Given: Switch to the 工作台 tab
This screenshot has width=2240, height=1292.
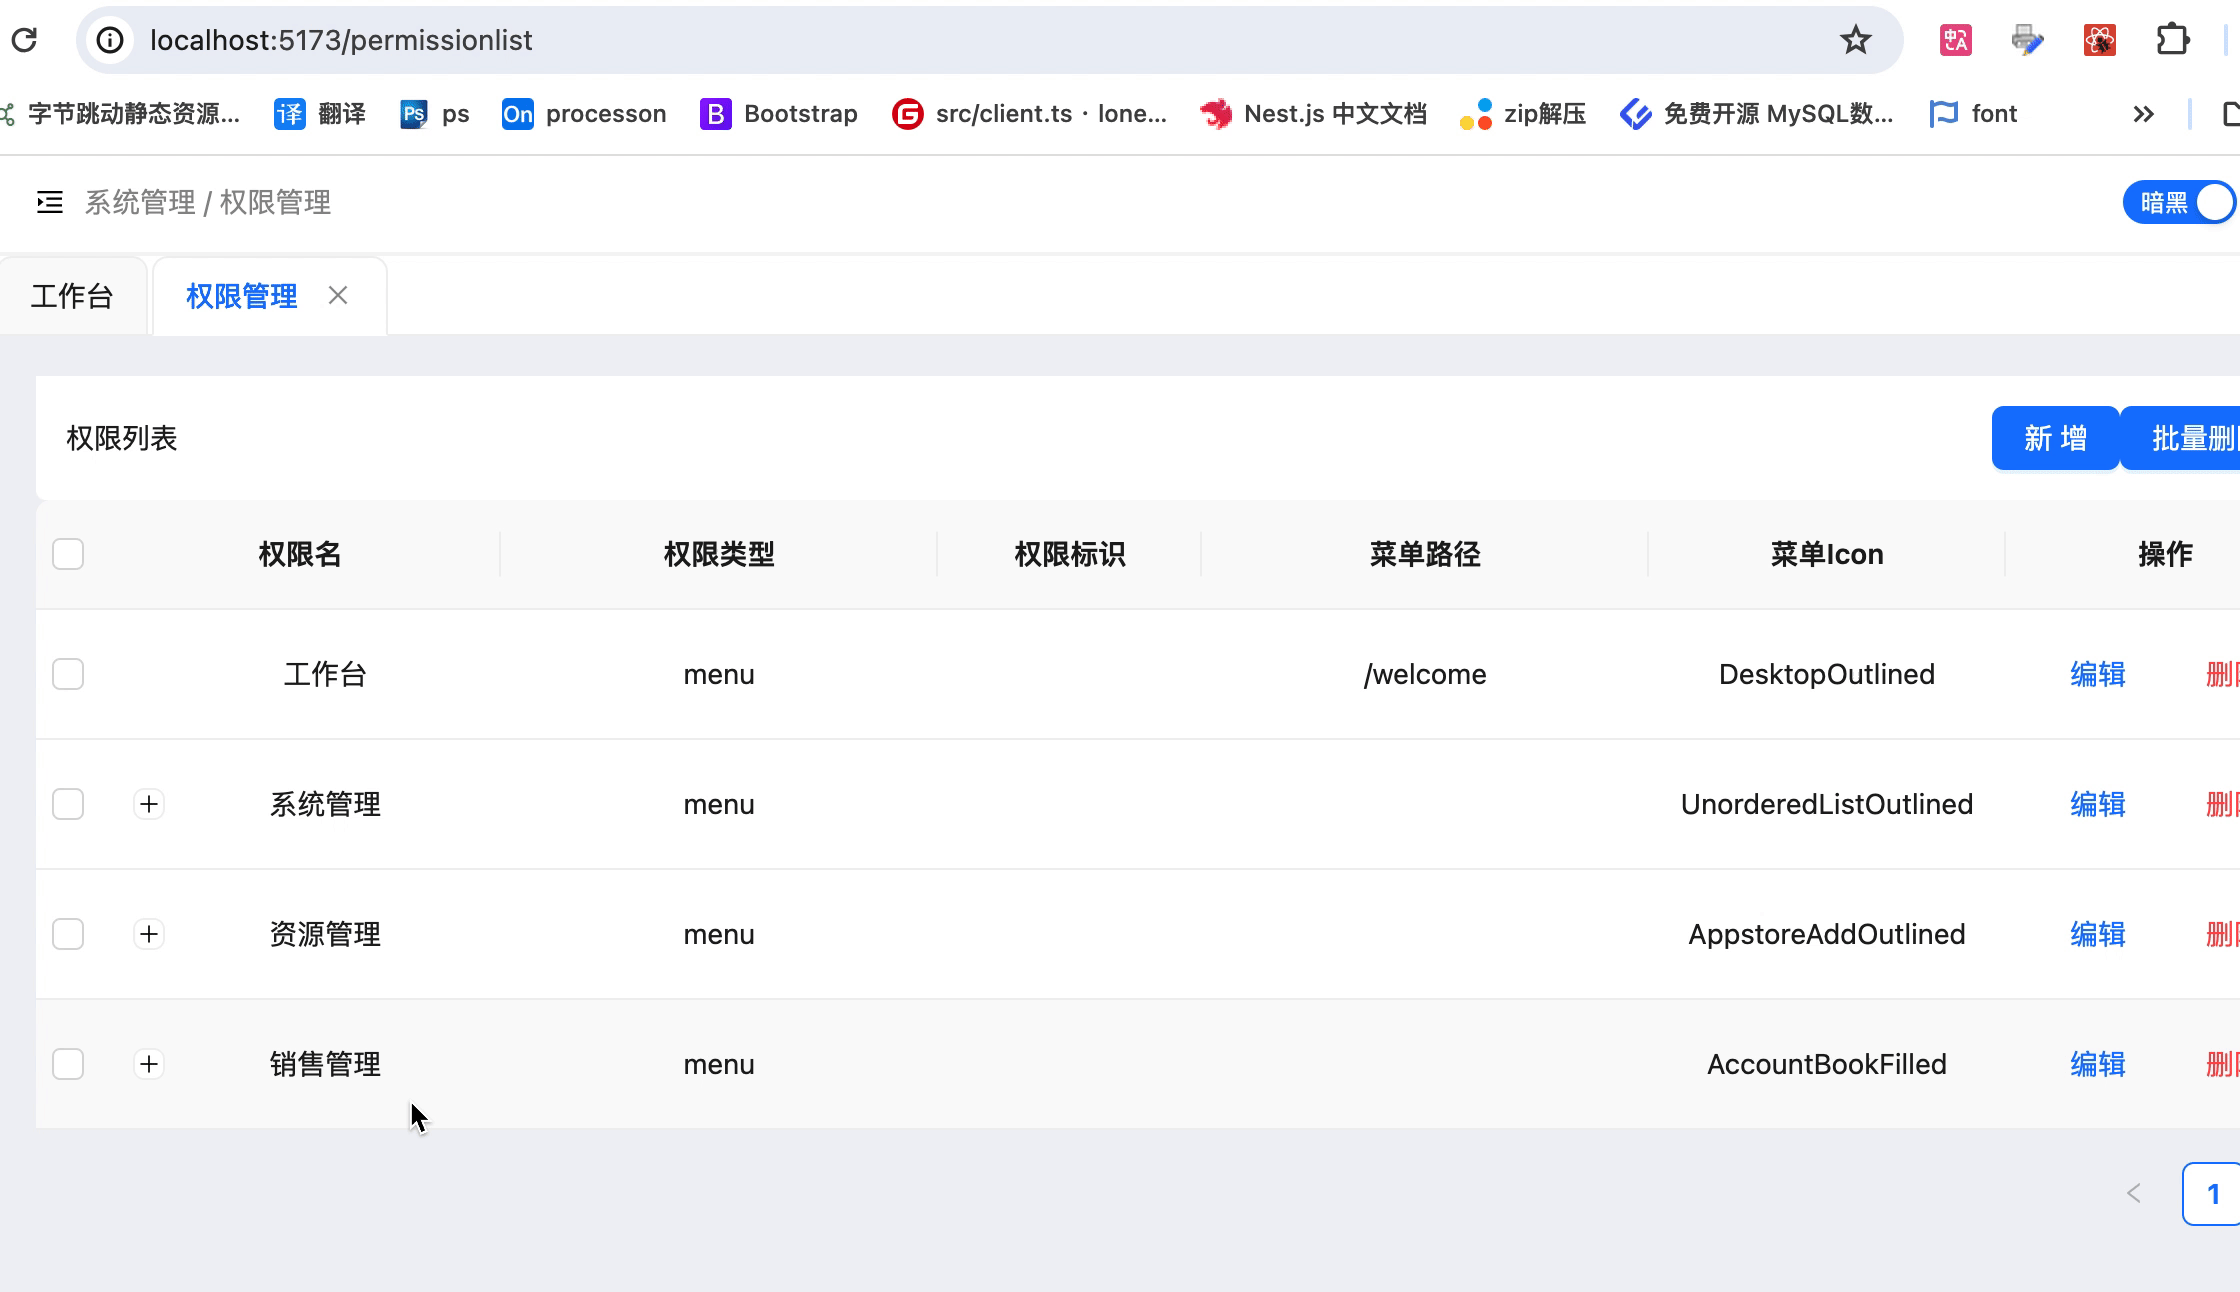Looking at the screenshot, I should pos(72,296).
